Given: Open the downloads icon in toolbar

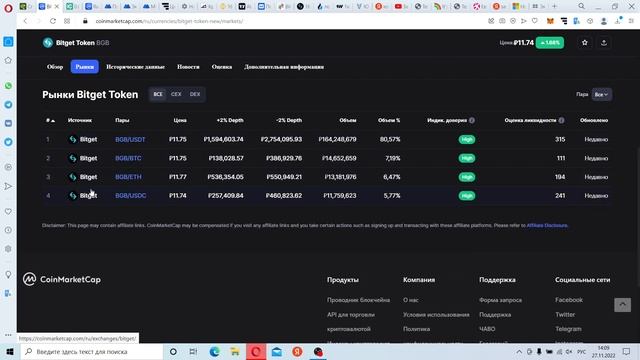Looking at the screenshot, I should tap(618, 21).
